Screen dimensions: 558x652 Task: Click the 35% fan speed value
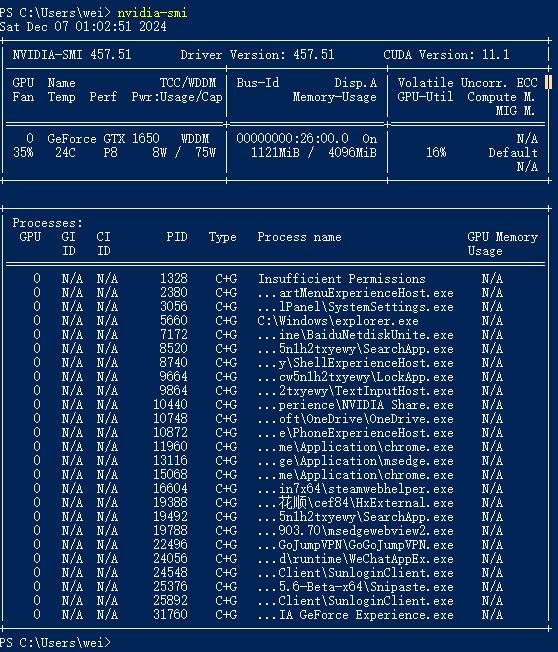point(23,153)
